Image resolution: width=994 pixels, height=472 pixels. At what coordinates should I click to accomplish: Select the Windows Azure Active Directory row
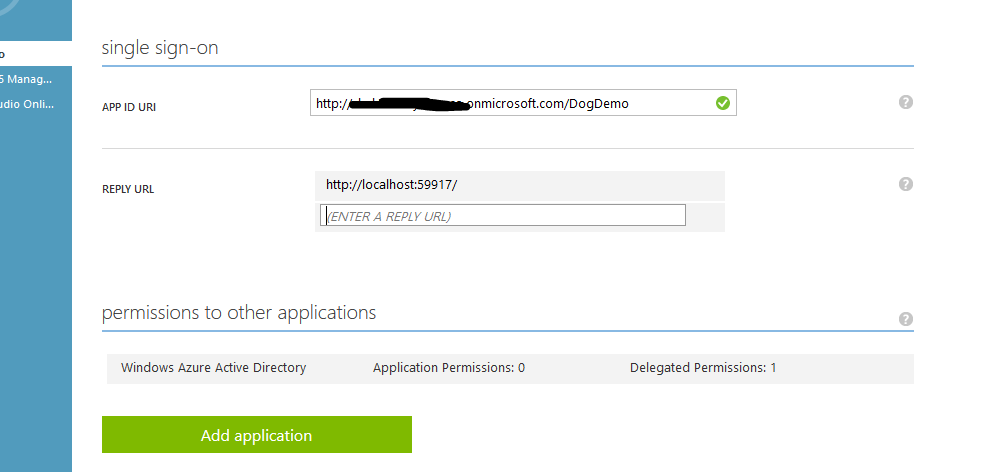(213, 368)
